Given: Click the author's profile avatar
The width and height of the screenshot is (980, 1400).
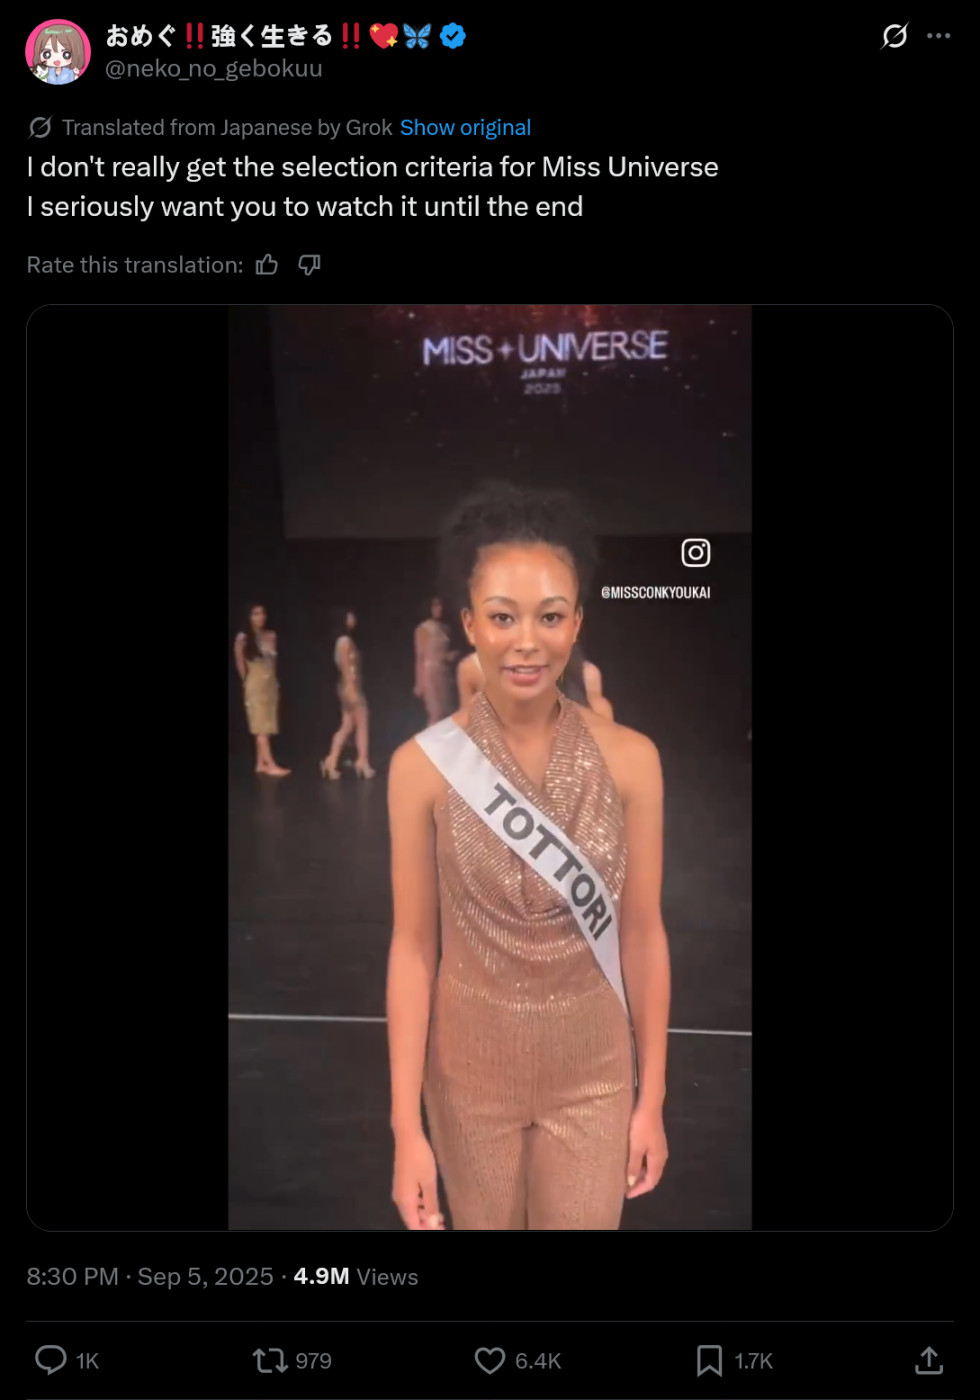Looking at the screenshot, I should (x=58, y=52).
